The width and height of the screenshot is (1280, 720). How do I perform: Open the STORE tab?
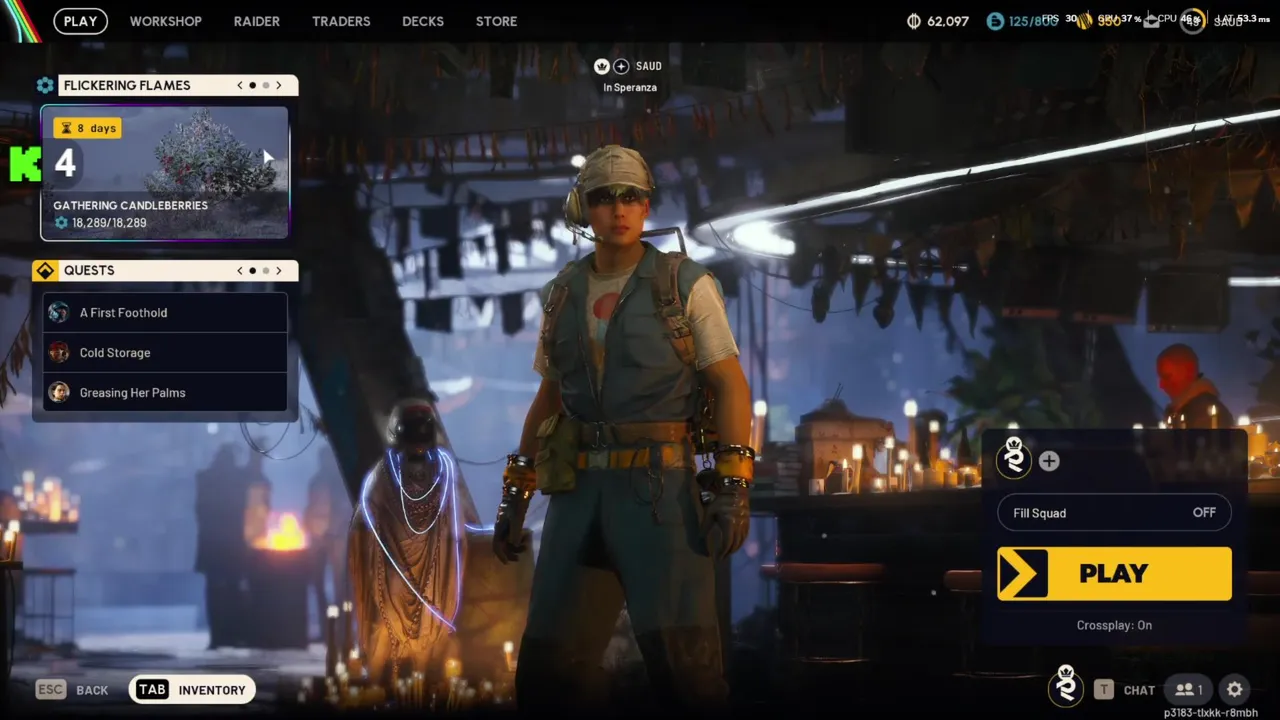pos(497,21)
